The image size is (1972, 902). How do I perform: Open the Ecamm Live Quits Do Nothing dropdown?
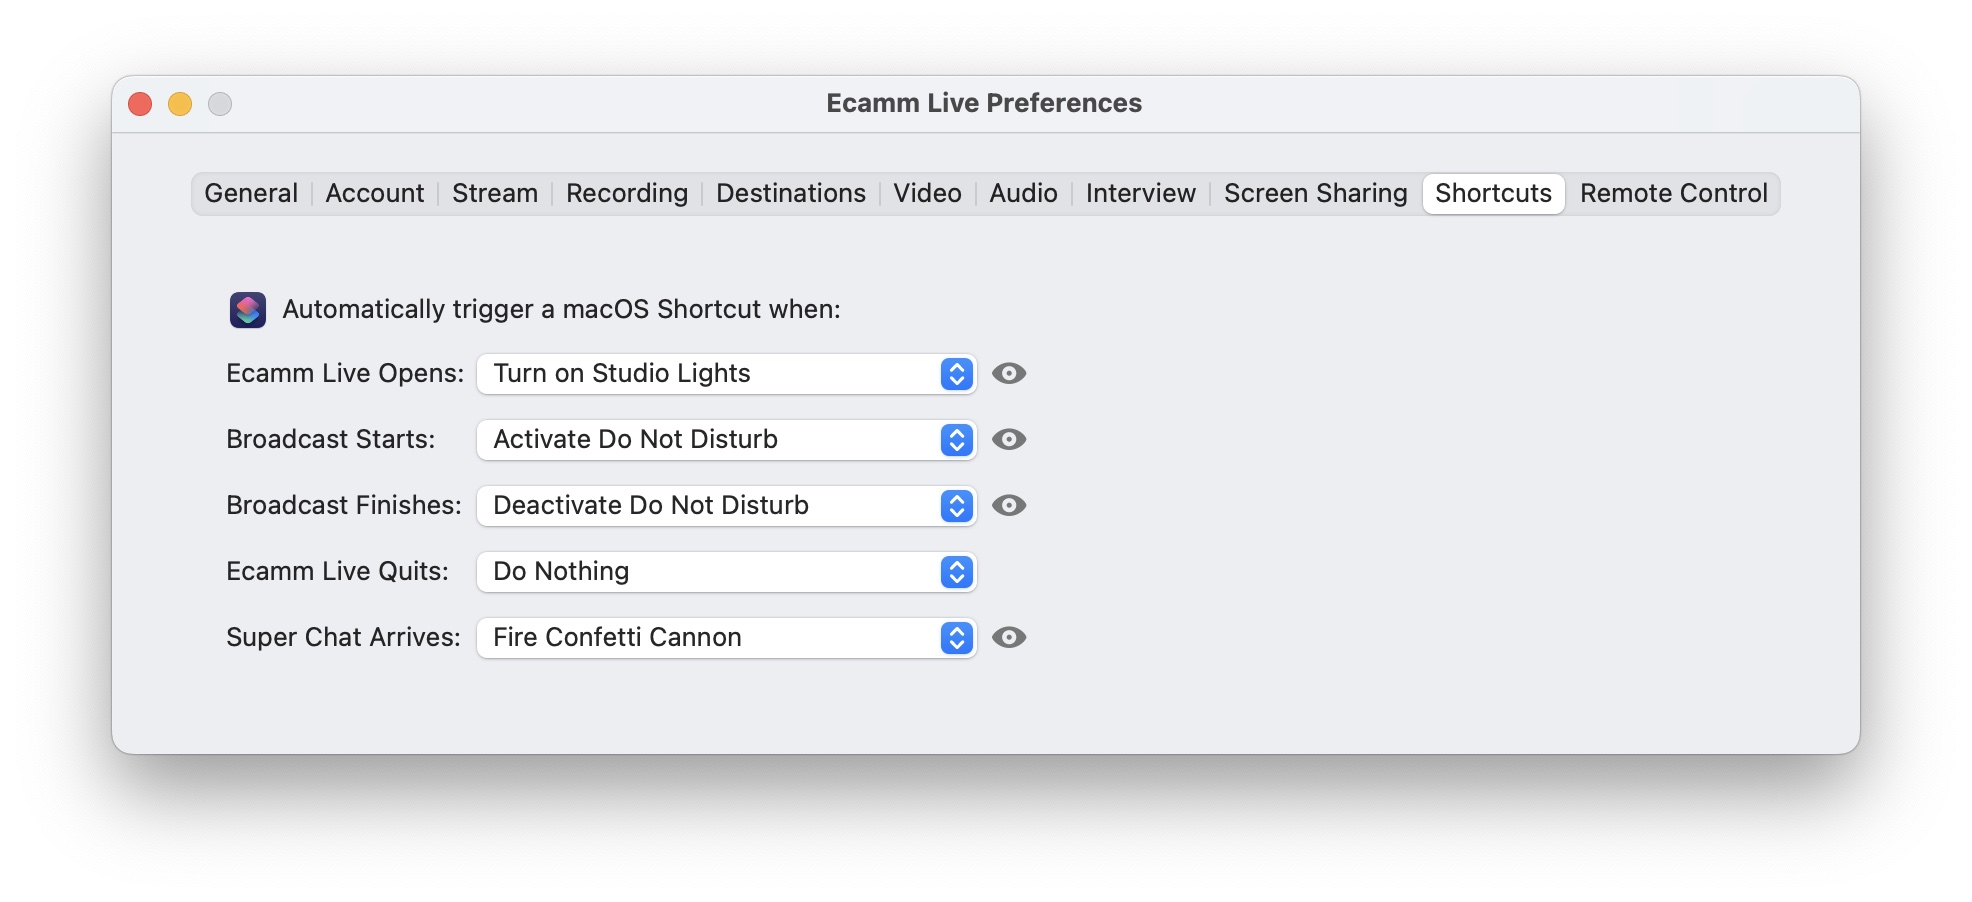point(726,571)
